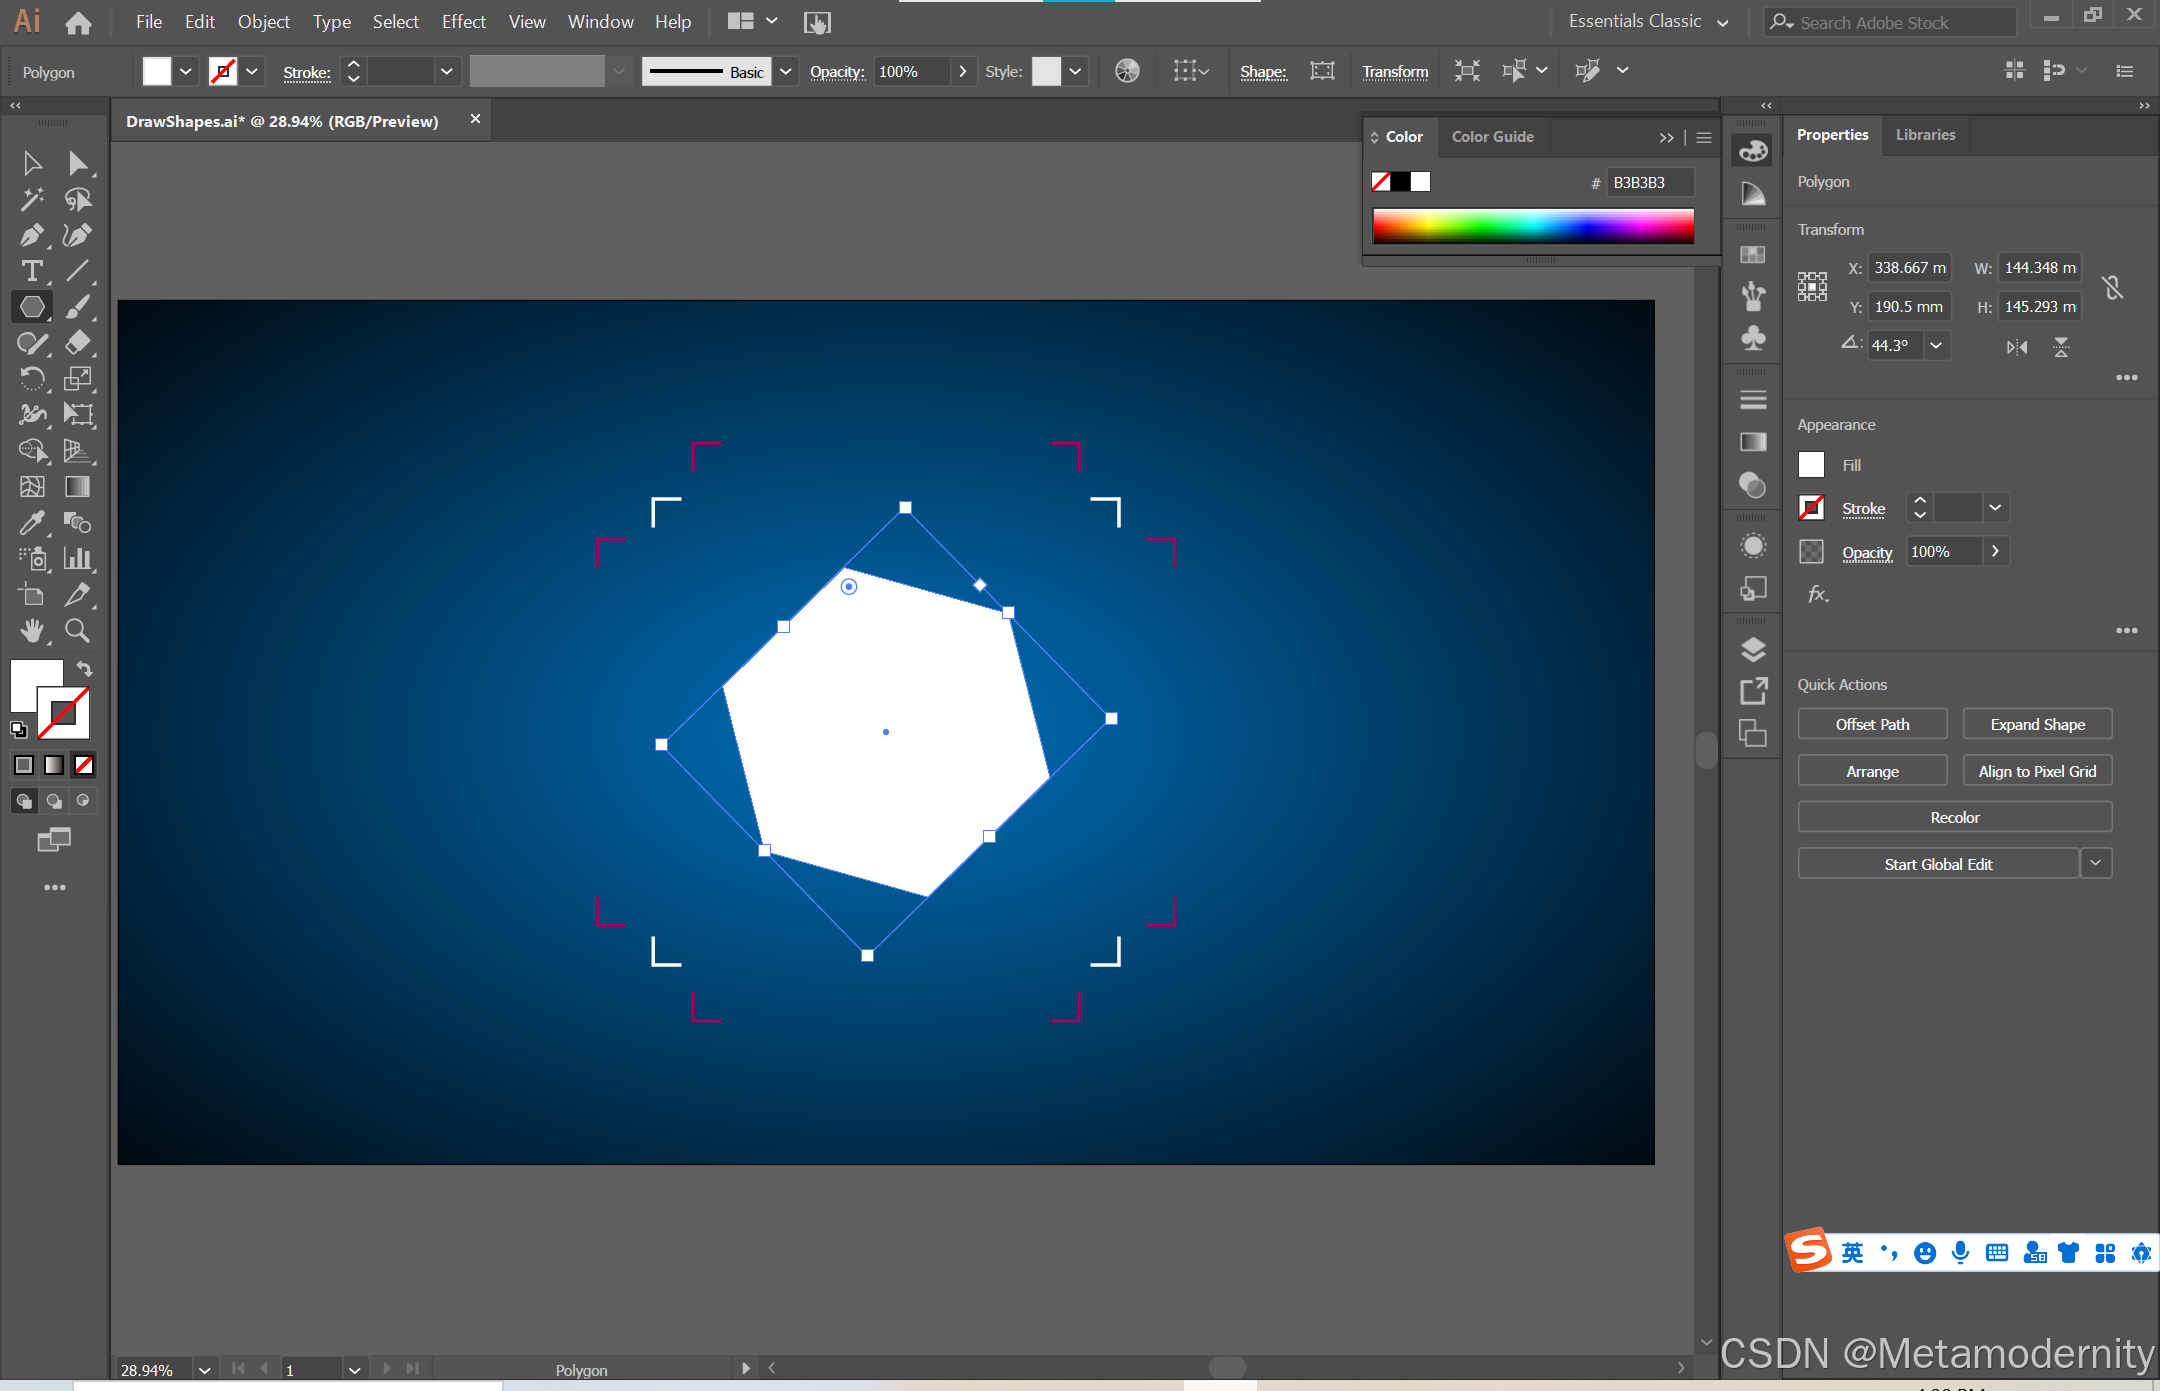Select the Hand tool
Screen dimensions: 2160x1391
pos(31,630)
